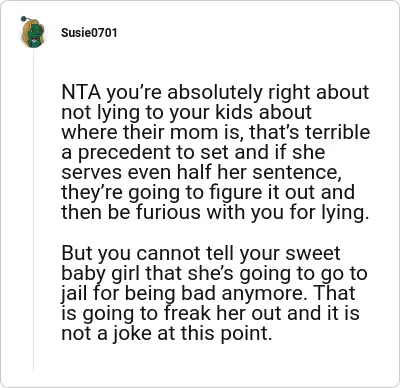Click the word NTA starting the comment
Screen dimensions: 400x388
point(81,92)
